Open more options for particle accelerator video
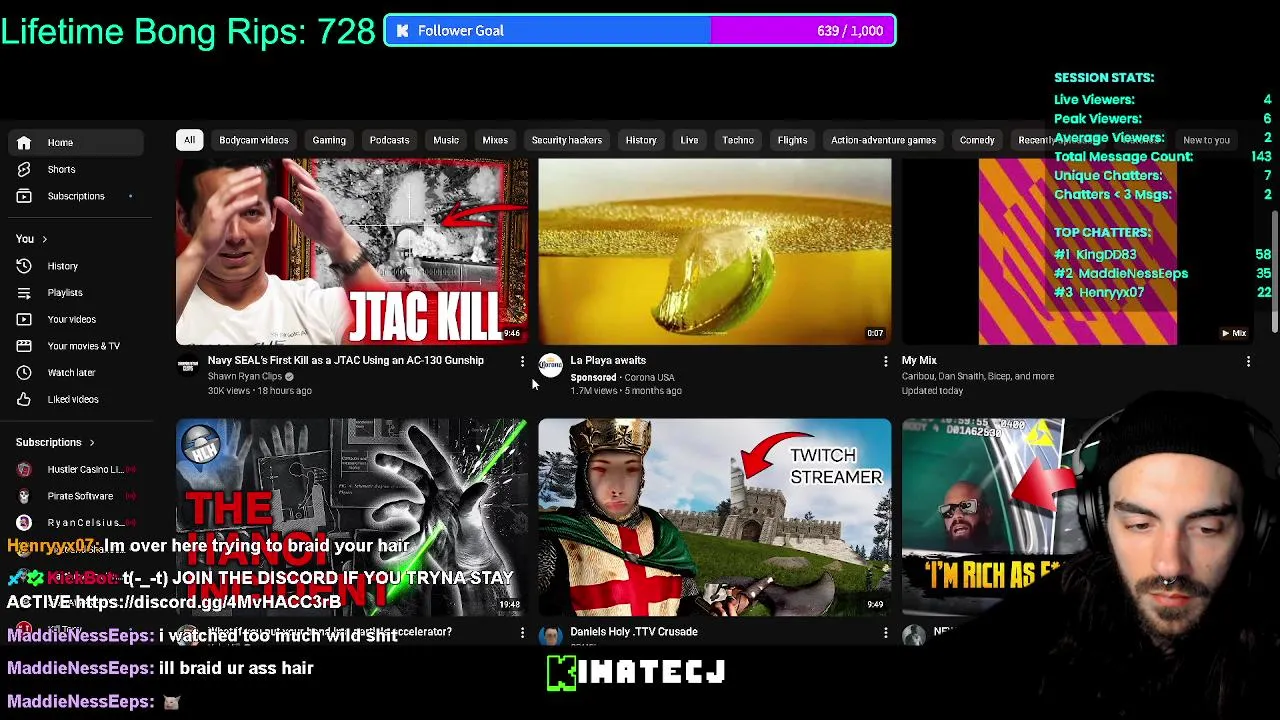The width and height of the screenshot is (1280, 720). point(522,632)
